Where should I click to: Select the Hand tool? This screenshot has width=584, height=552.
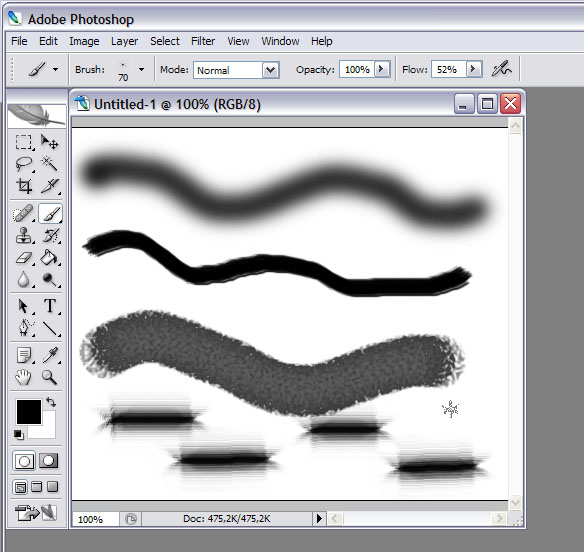[23, 377]
